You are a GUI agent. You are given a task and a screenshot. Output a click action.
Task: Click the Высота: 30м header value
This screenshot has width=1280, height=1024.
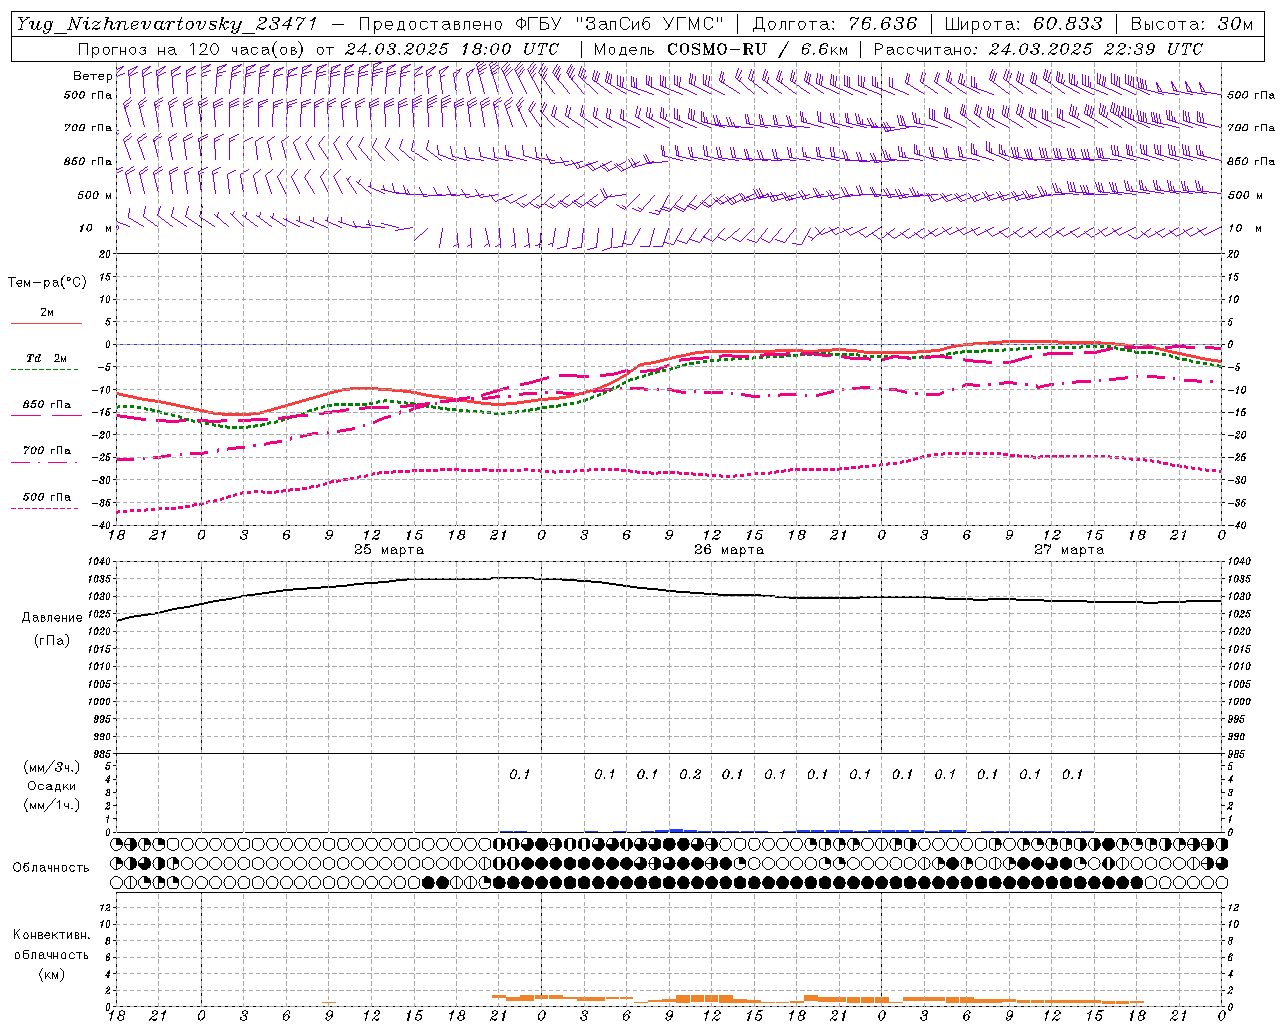(1191, 24)
